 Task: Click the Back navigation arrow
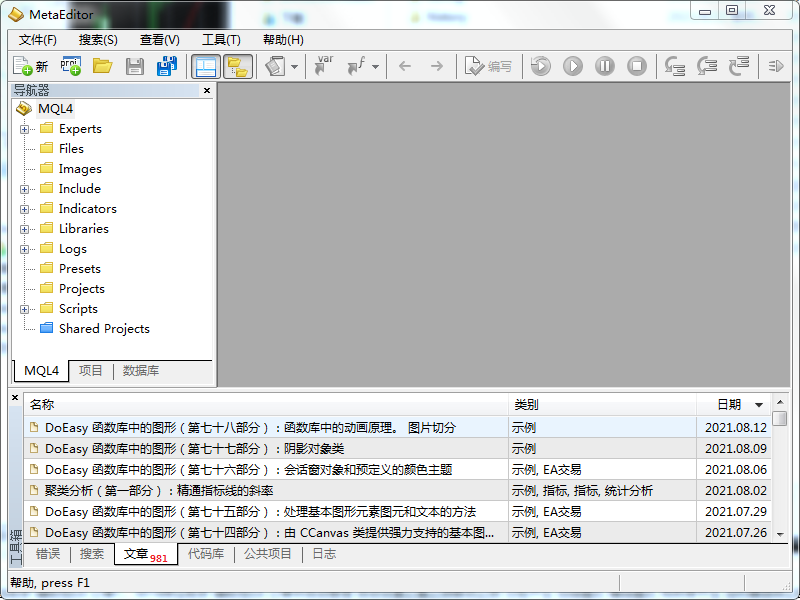pyautogui.click(x=405, y=66)
